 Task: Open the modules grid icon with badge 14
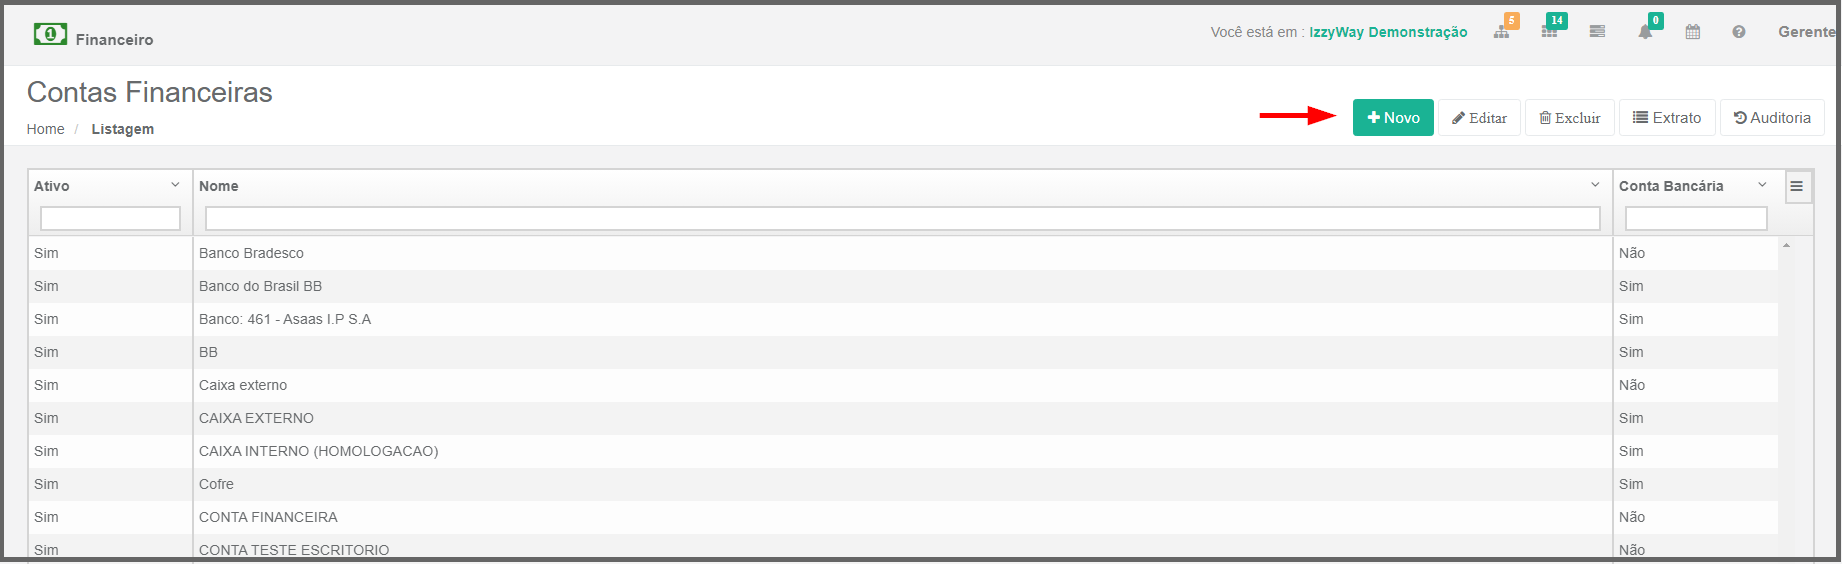pos(1549,32)
